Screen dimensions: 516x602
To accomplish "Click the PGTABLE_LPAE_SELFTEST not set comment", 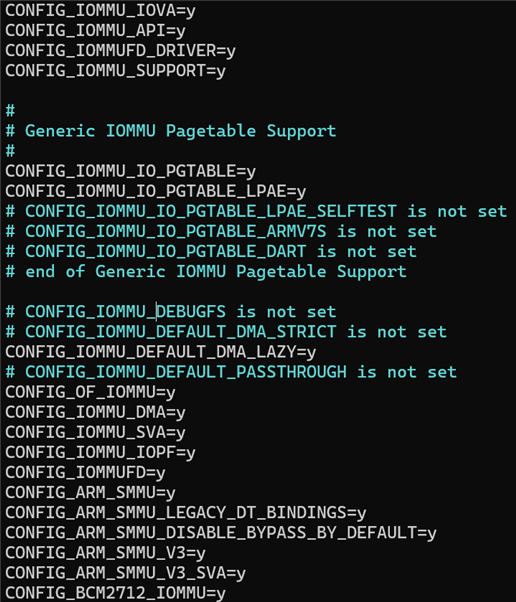I will click(x=256, y=211).
